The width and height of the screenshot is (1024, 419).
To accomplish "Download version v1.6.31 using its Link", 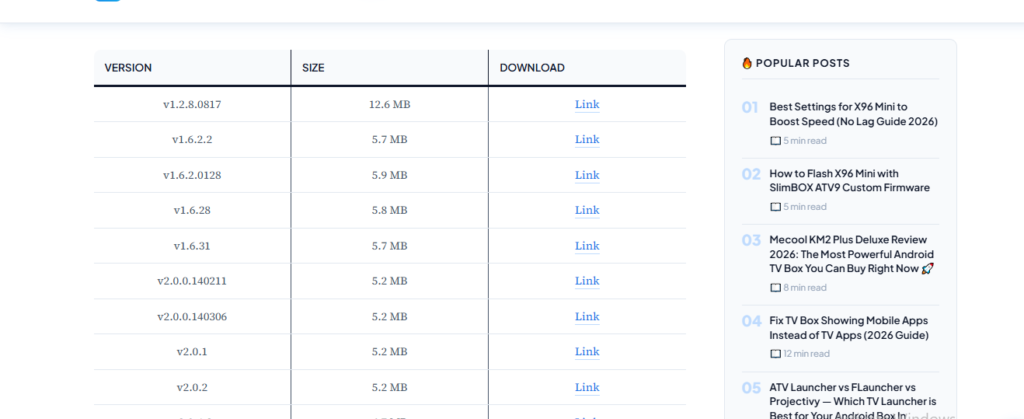I will coord(587,246).
